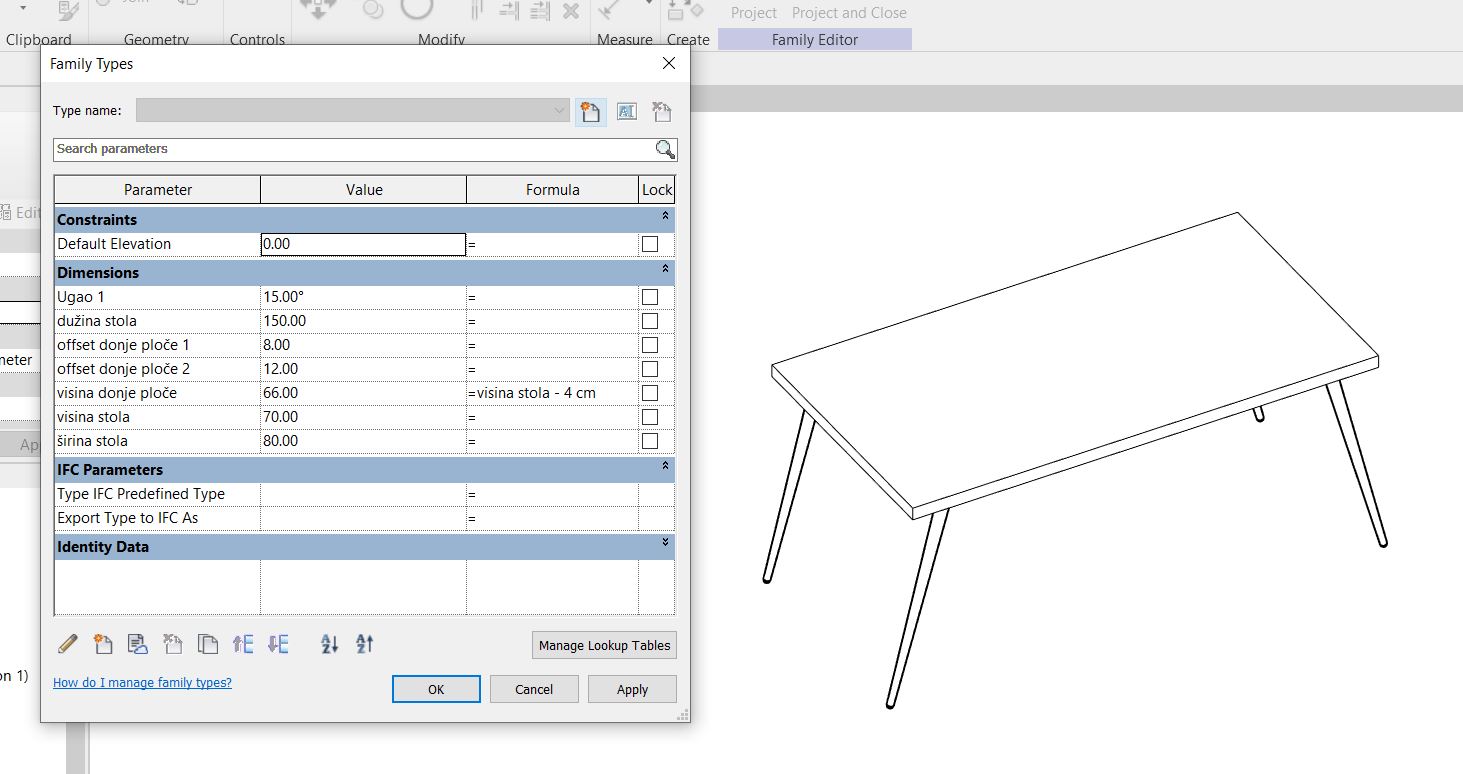Confirm the dialog with OK

[436, 689]
